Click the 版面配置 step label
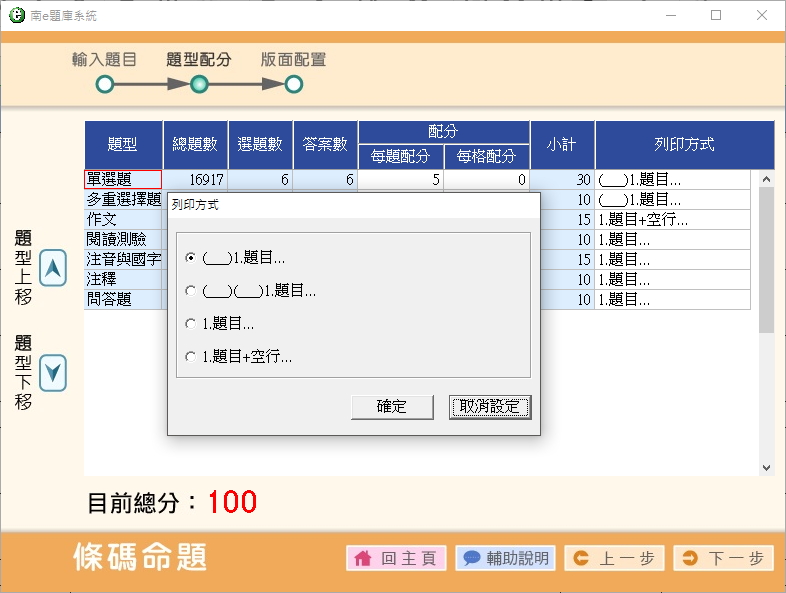Image resolution: width=786 pixels, height=593 pixels. [x=293, y=60]
